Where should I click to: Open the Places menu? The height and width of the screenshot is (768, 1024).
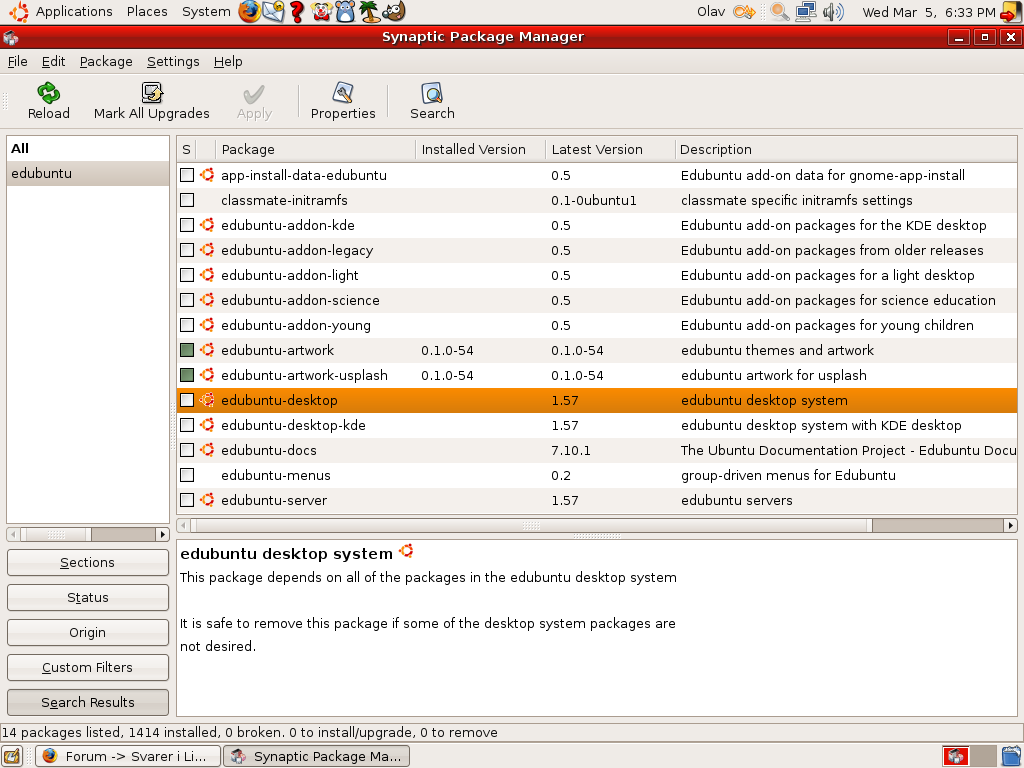(147, 12)
